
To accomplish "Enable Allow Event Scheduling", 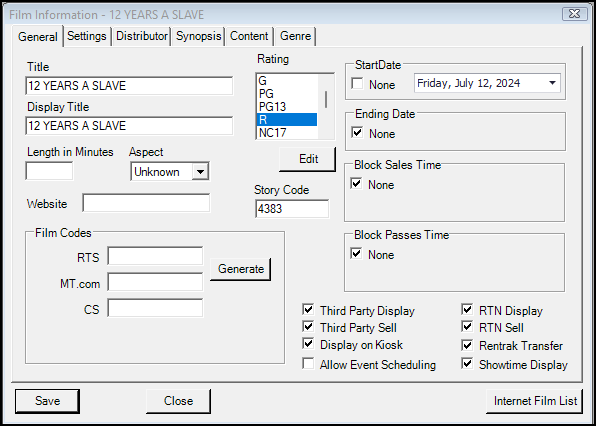I will click(x=308, y=364).
